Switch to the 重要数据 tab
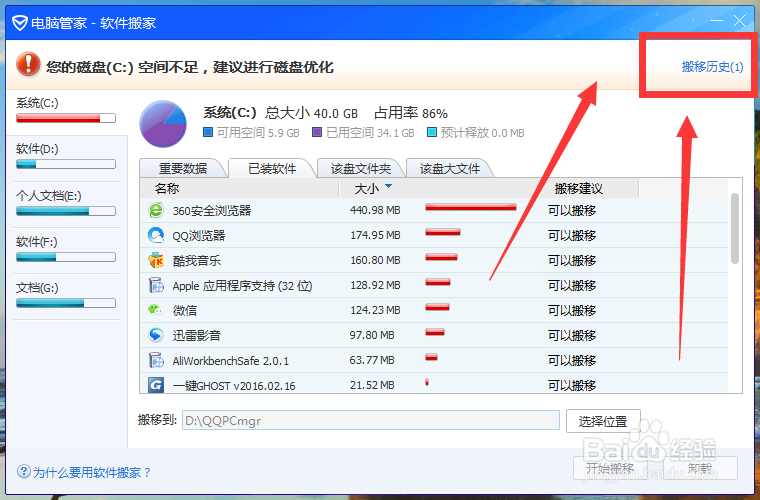The width and height of the screenshot is (760, 500). (x=183, y=169)
